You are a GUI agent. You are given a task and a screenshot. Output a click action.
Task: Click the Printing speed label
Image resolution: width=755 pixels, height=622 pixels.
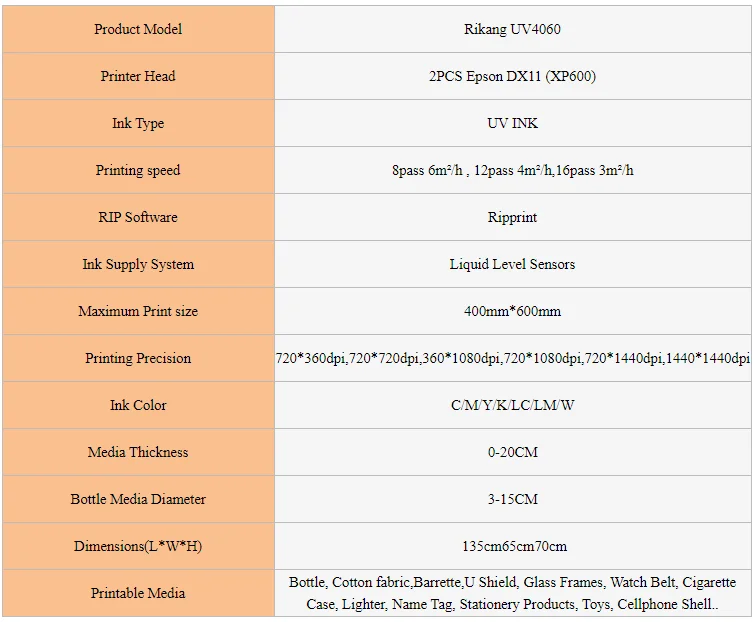138,170
